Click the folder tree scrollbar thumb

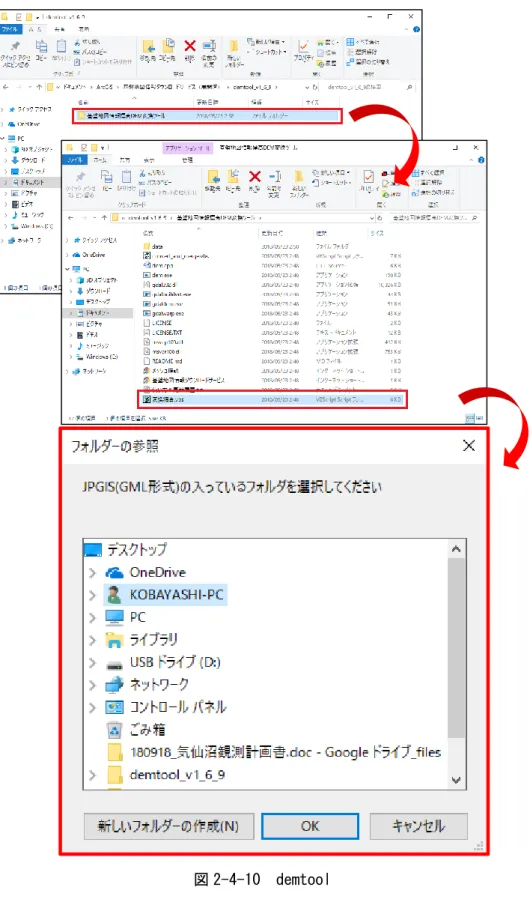pyautogui.click(x=456, y=648)
